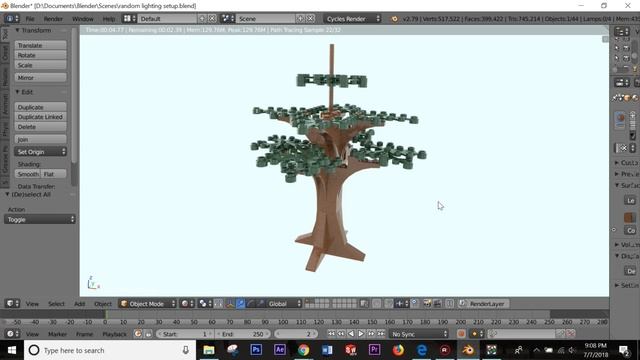Play animation in reverse
The height and width of the screenshot is (360, 640).
pos(351,334)
